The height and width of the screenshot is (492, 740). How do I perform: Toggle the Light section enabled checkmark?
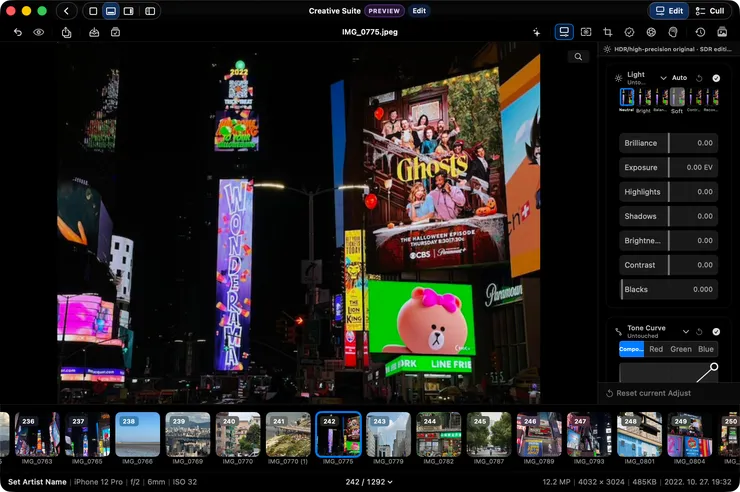coord(716,78)
